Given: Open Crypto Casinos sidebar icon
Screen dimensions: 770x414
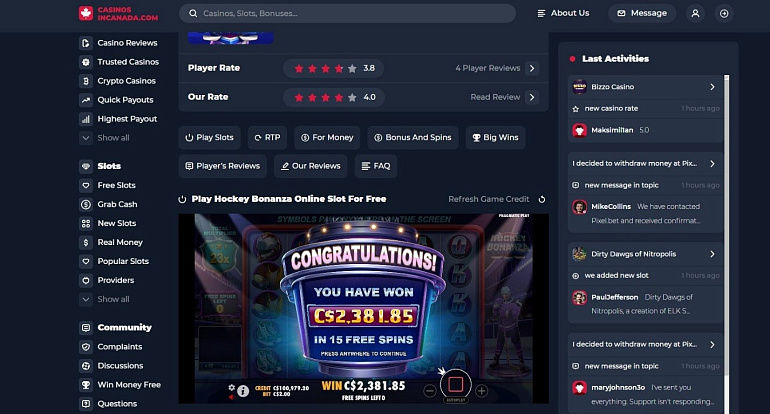Looking at the screenshot, I should pyautogui.click(x=86, y=81).
